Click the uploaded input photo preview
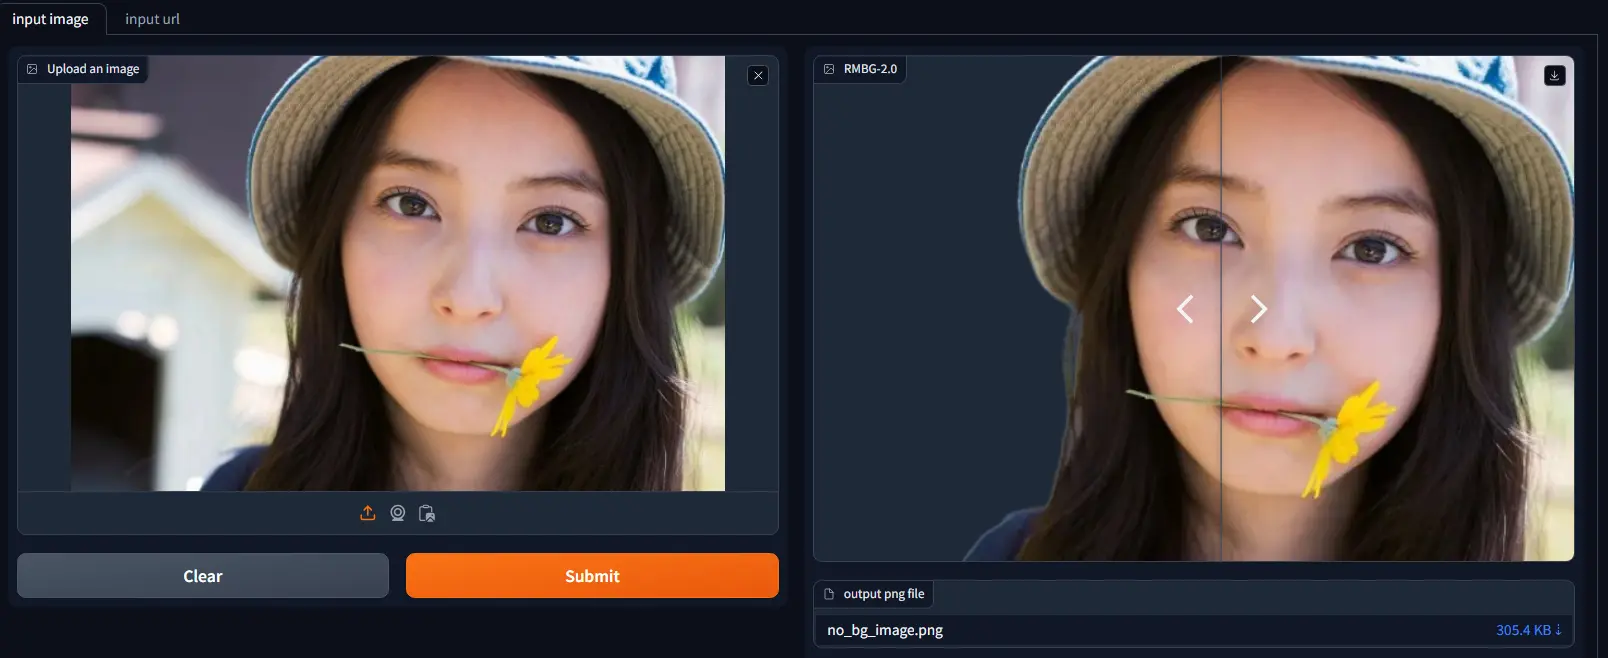This screenshot has height=658, width=1608. [398, 273]
